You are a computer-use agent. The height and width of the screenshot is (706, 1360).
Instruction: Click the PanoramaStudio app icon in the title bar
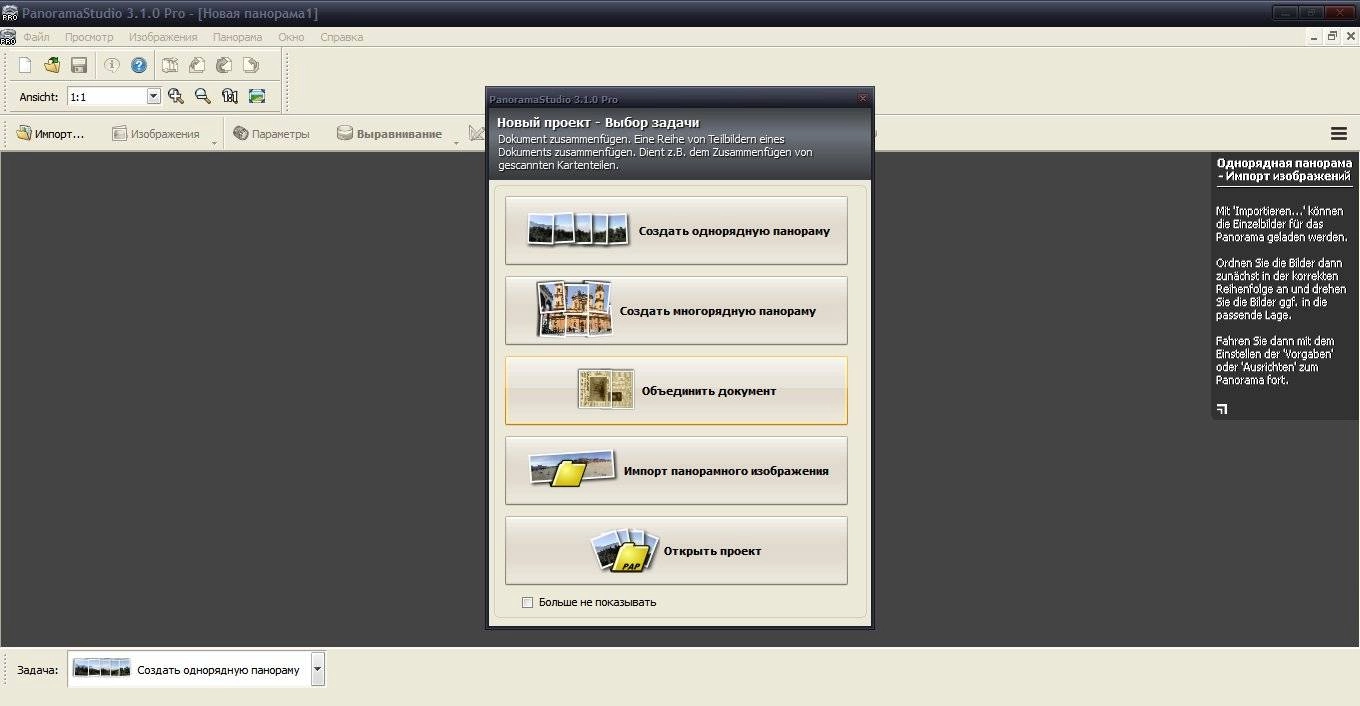9,13
